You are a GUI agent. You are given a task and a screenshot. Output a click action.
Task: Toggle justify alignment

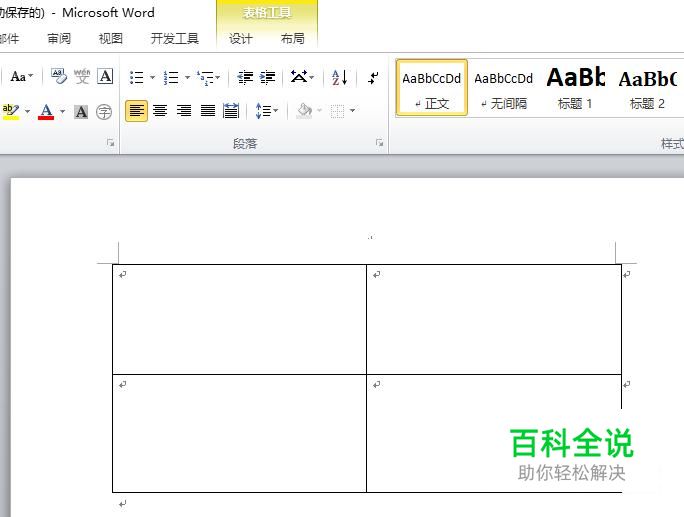pos(208,111)
